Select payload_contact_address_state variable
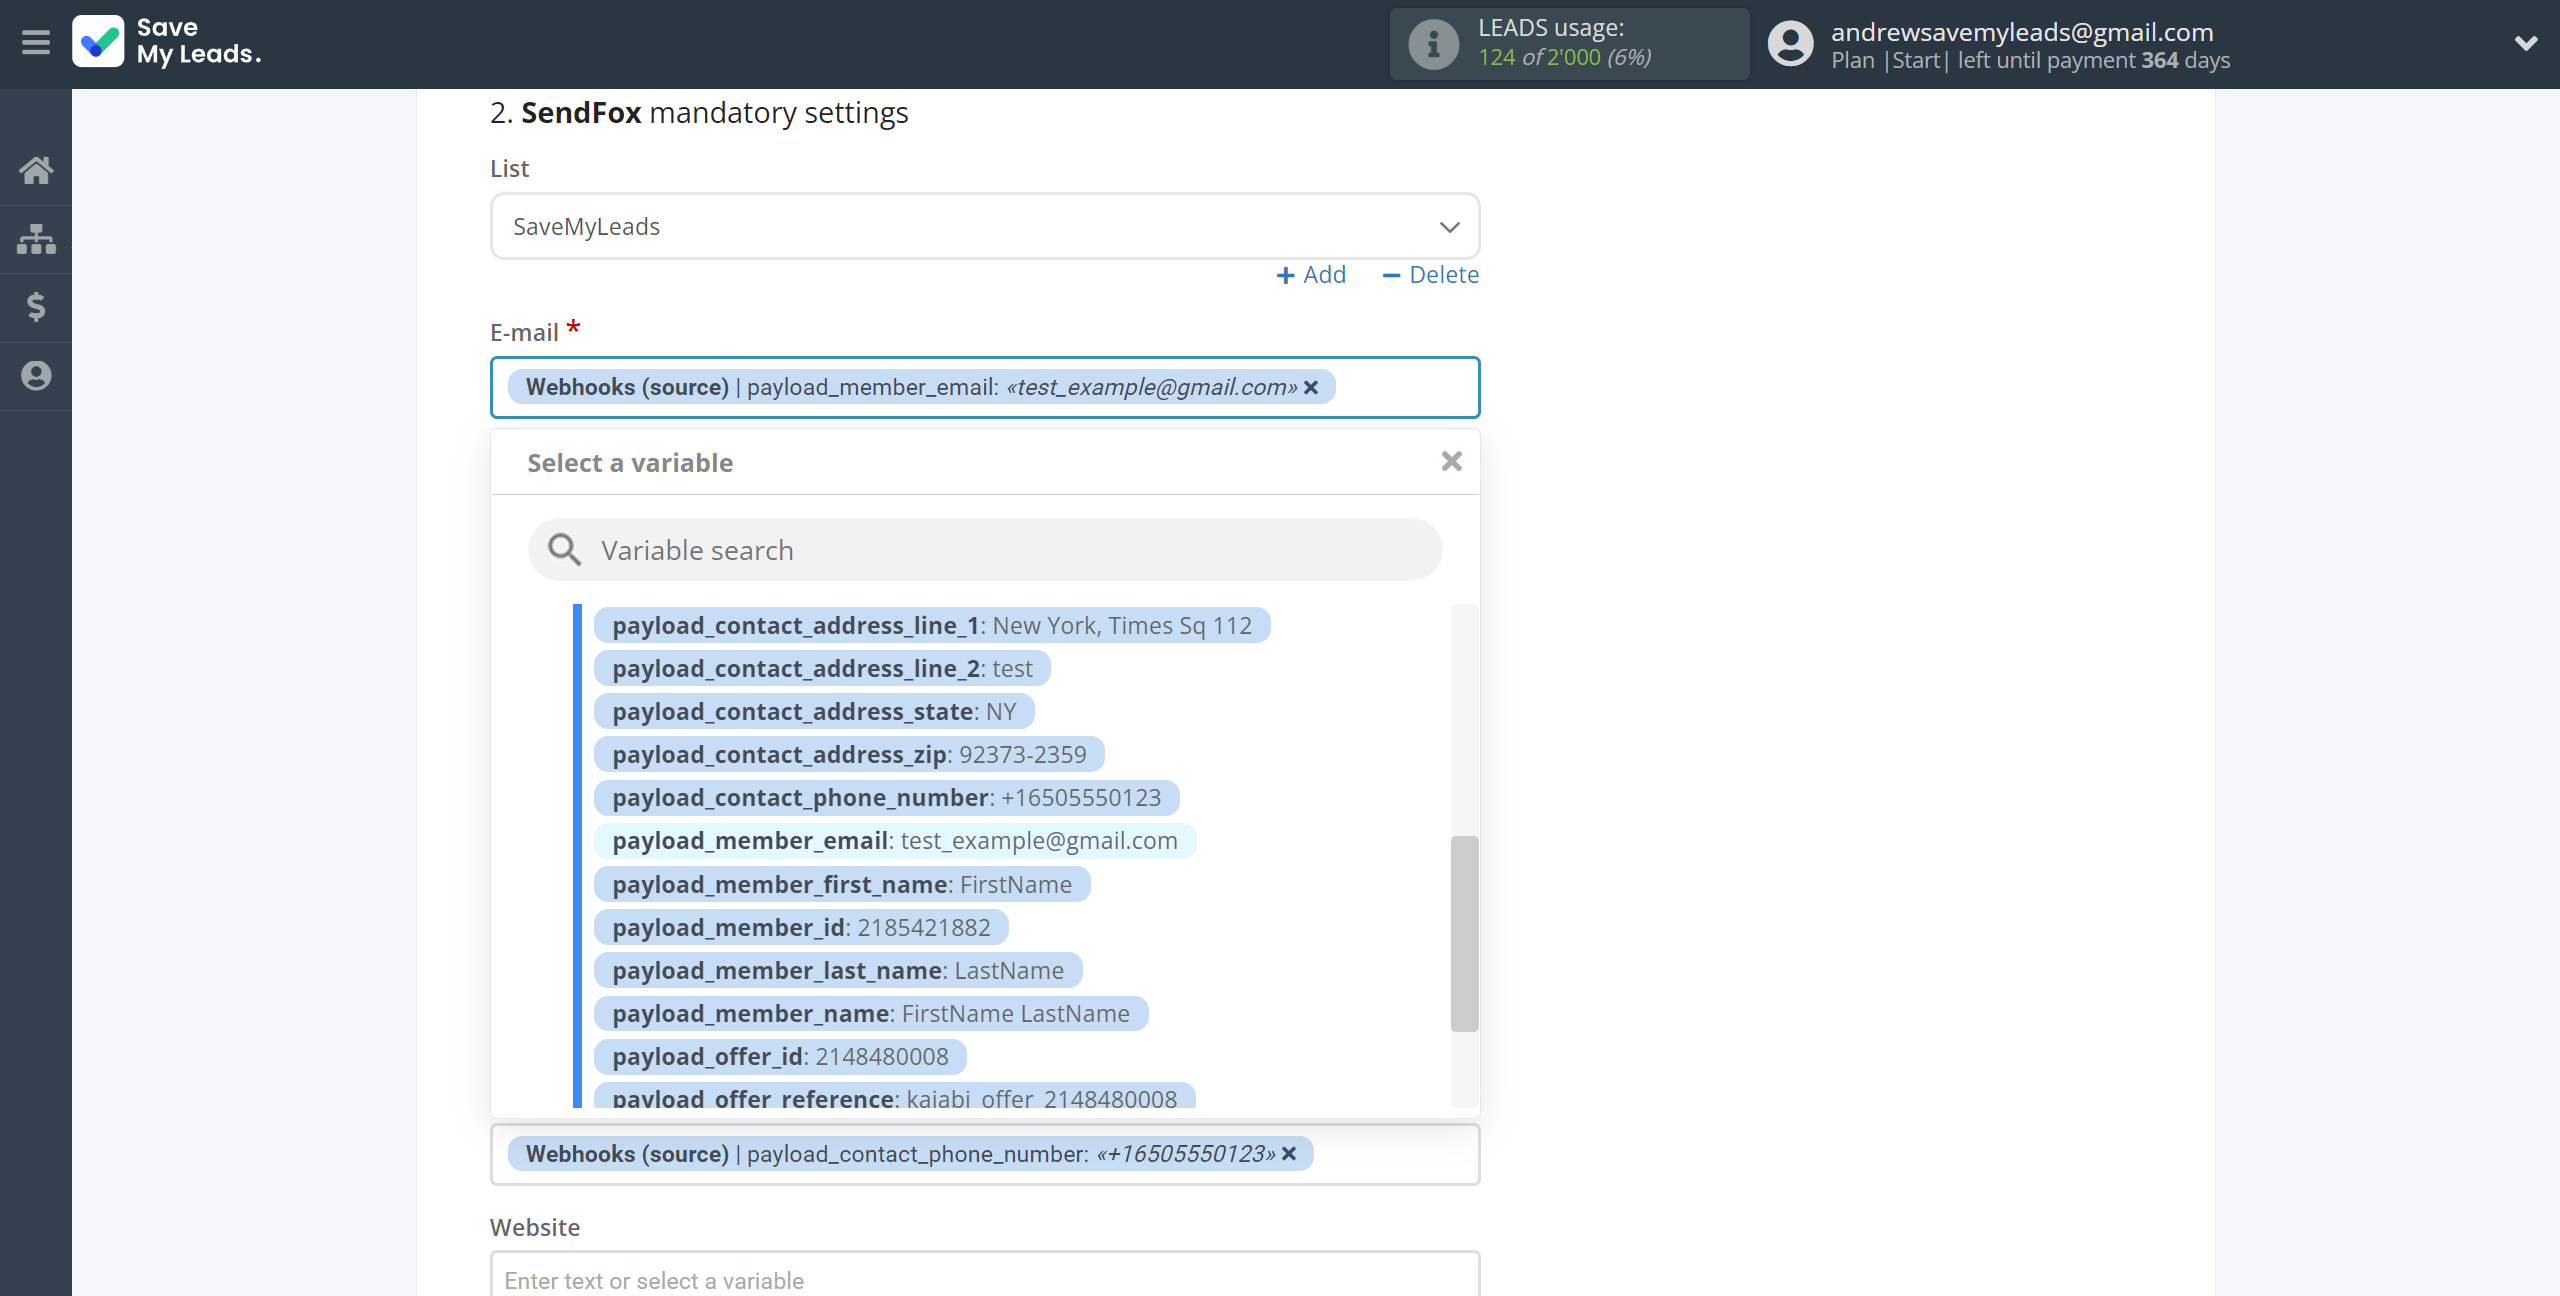Screen dimensions: 2560x1296 coord(814,712)
